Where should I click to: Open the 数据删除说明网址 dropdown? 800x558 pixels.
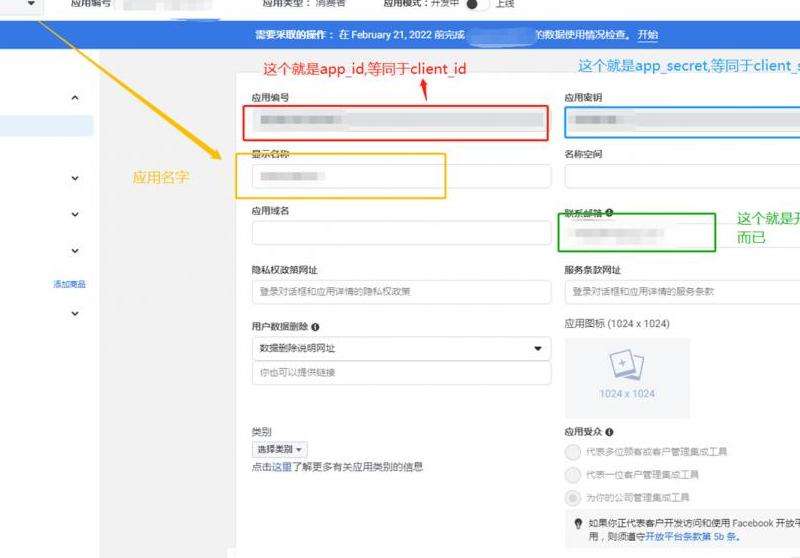click(402, 348)
